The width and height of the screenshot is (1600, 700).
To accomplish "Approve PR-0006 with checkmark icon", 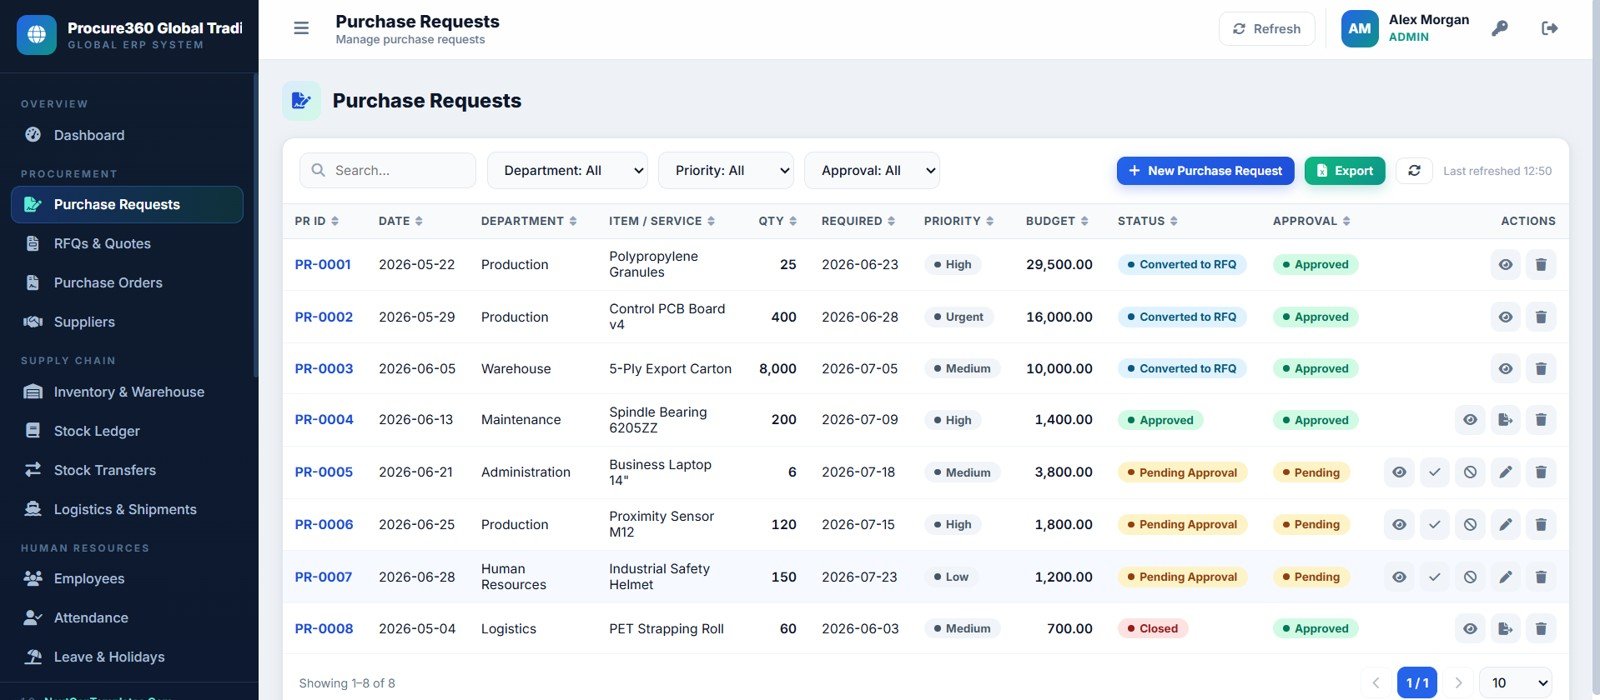I will pyautogui.click(x=1435, y=524).
